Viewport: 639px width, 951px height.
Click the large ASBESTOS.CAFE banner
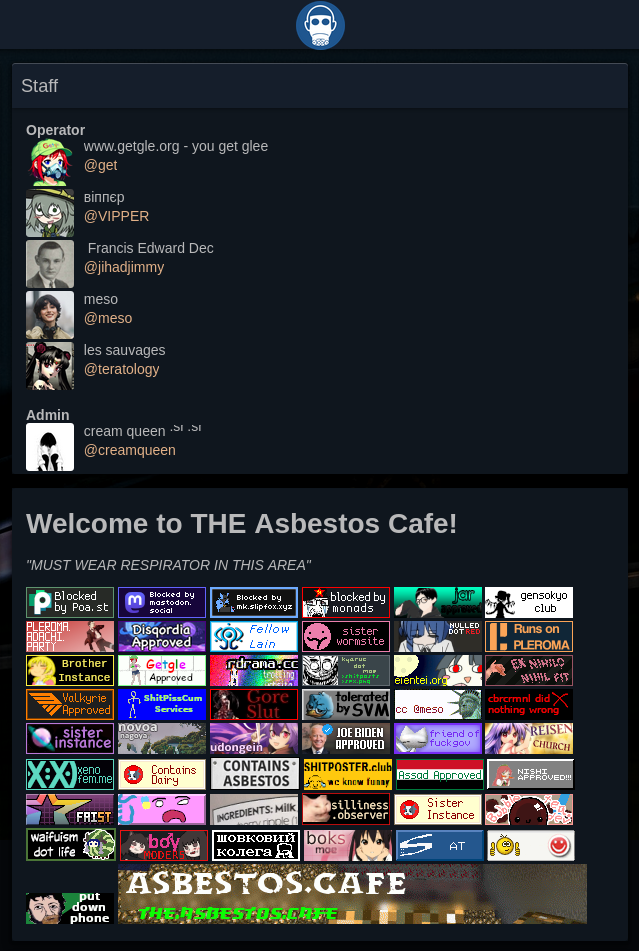tap(352, 893)
